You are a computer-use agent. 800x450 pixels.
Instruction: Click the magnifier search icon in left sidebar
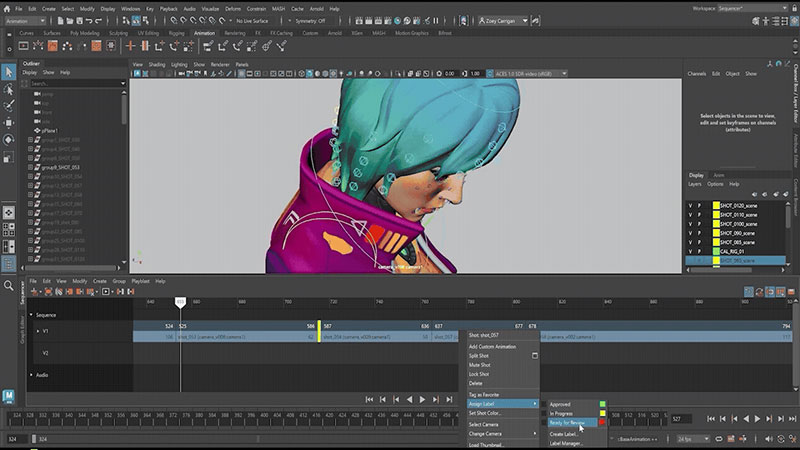[9, 286]
